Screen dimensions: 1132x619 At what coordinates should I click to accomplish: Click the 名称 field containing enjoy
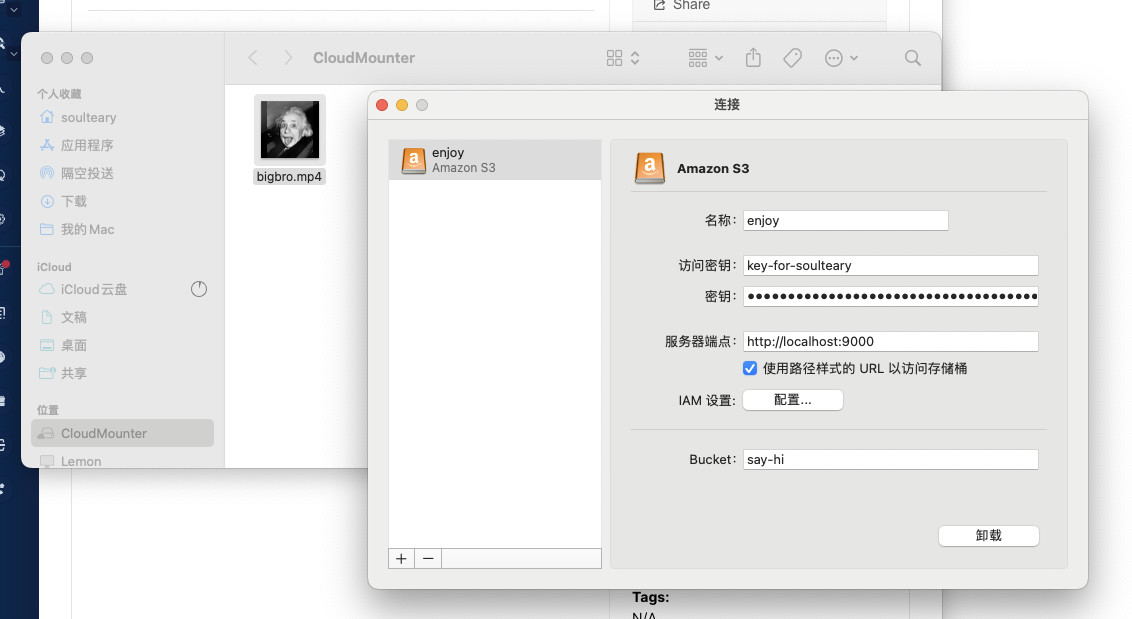845,220
